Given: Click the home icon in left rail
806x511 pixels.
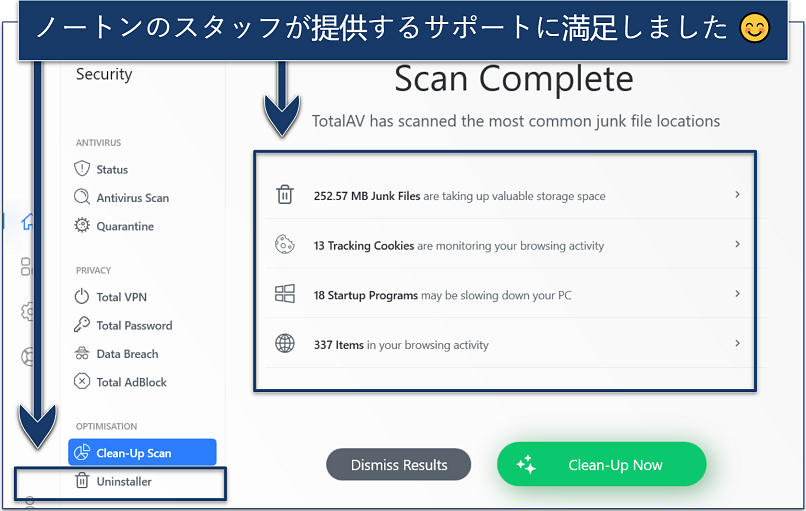Looking at the screenshot, I should pos(28,223).
